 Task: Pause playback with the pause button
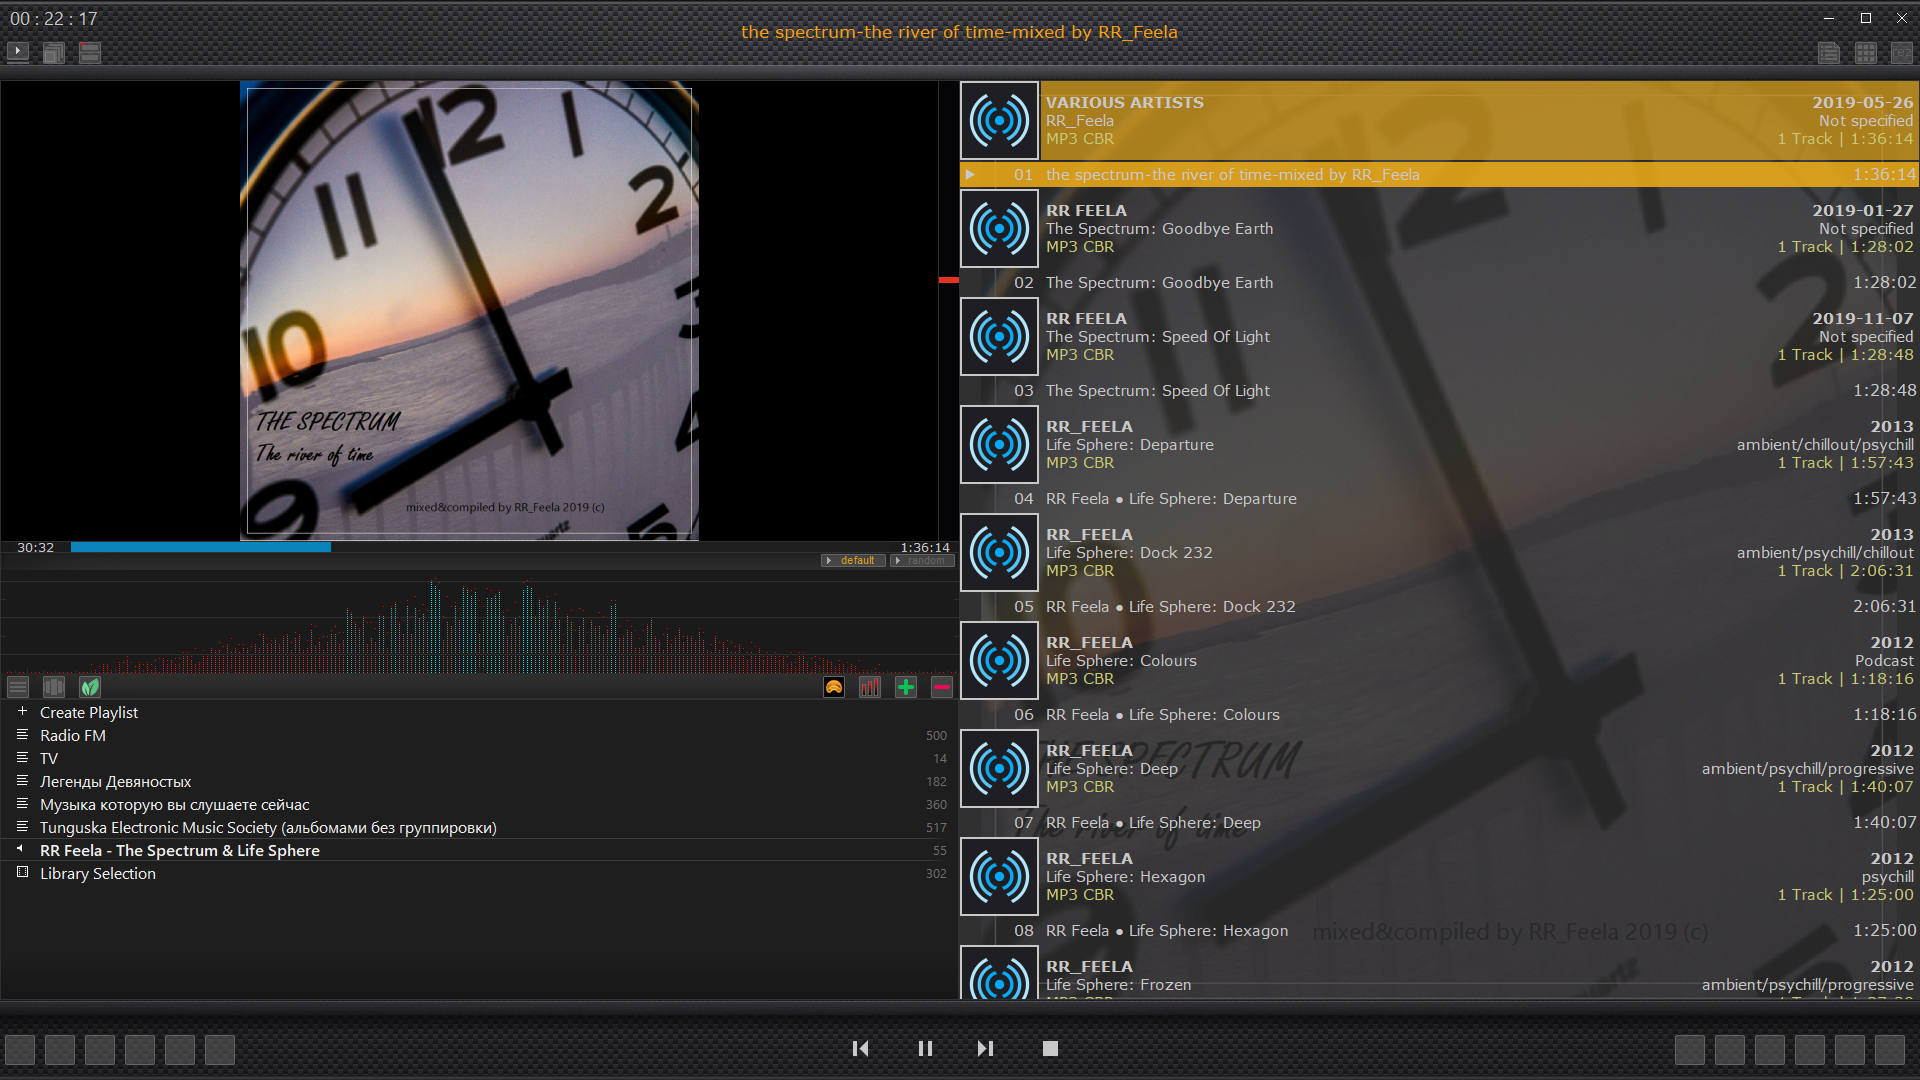(x=925, y=1048)
